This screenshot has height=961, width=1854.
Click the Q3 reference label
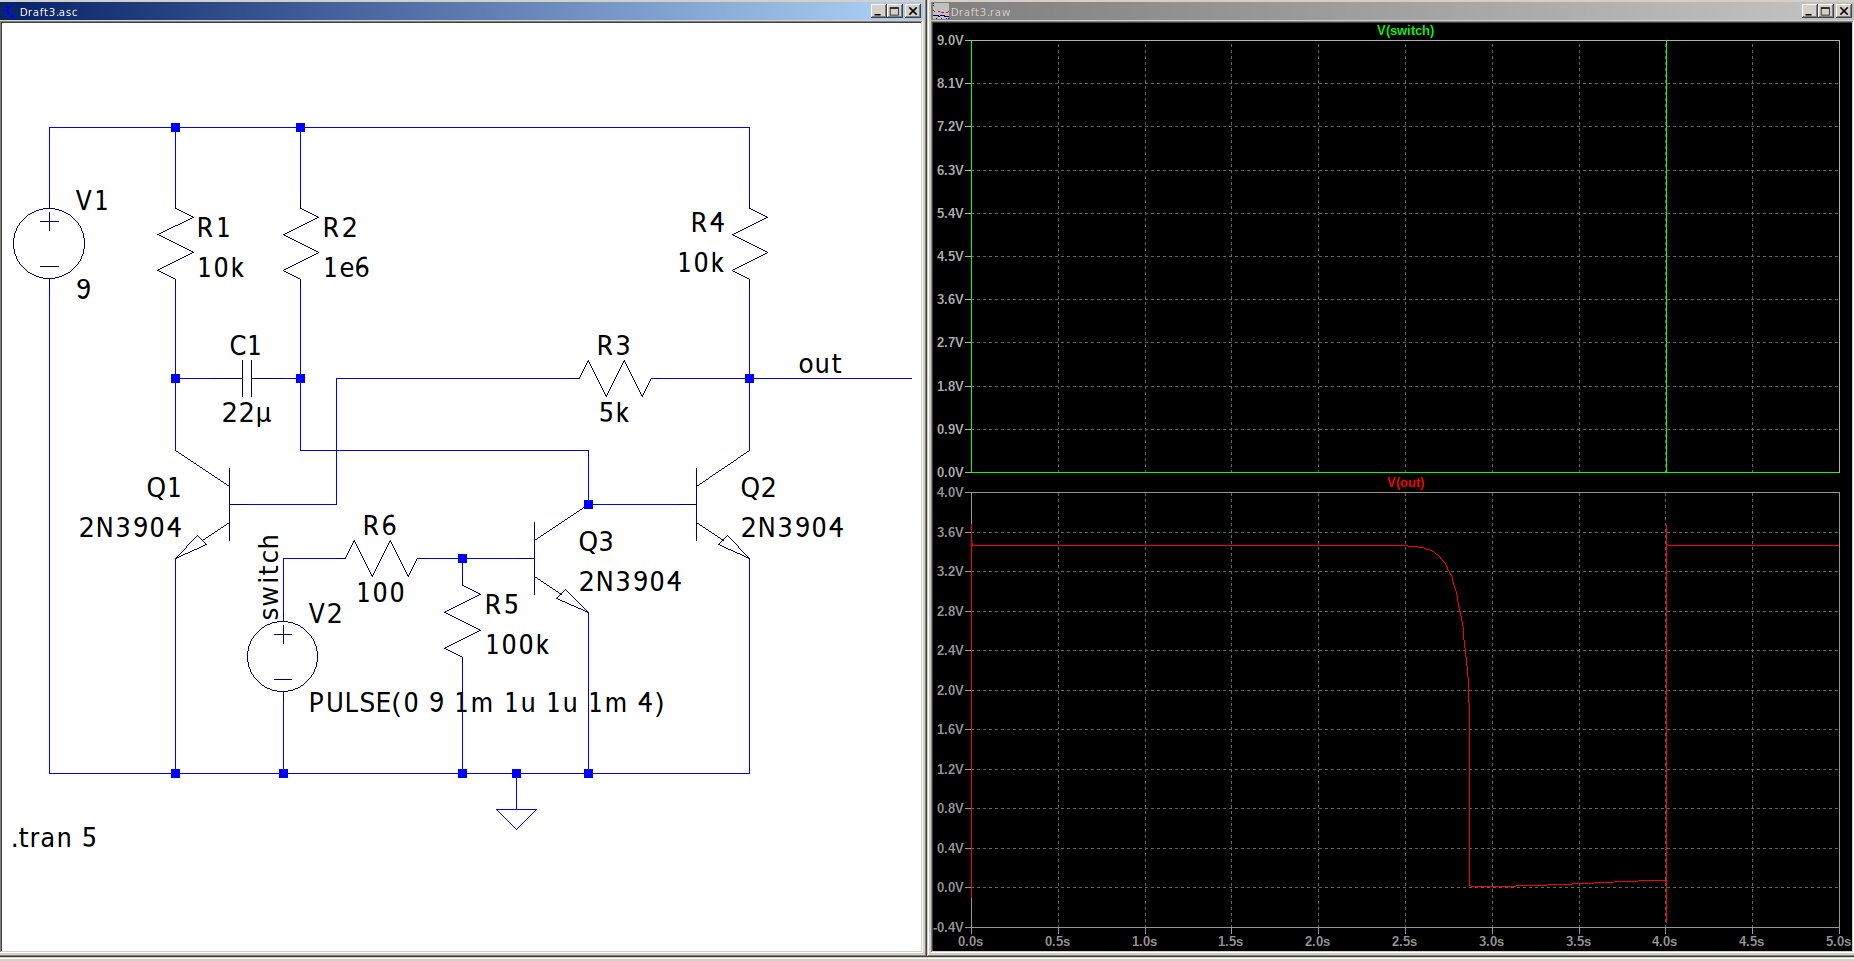pos(596,542)
